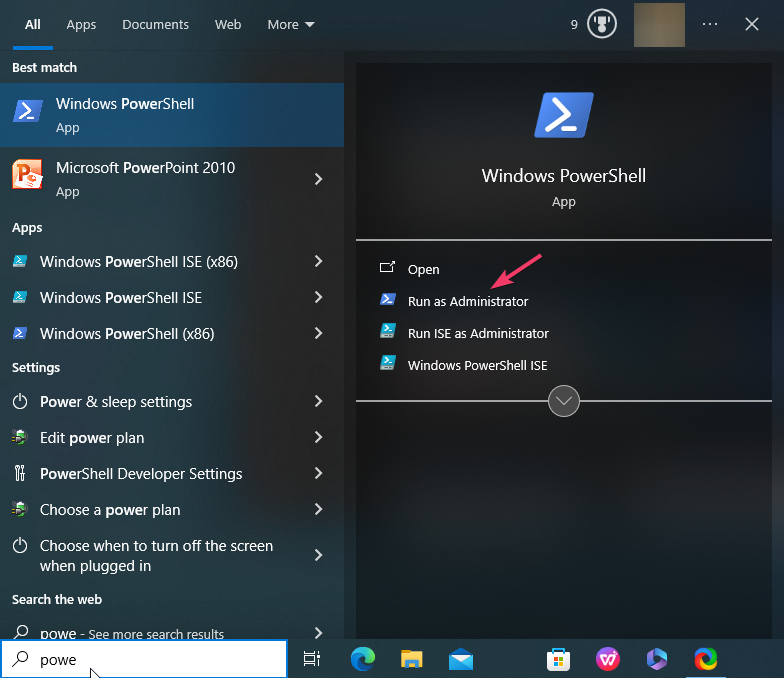Open the multicolor browser icon on taskbar
The image size is (784, 678).
click(x=706, y=659)
